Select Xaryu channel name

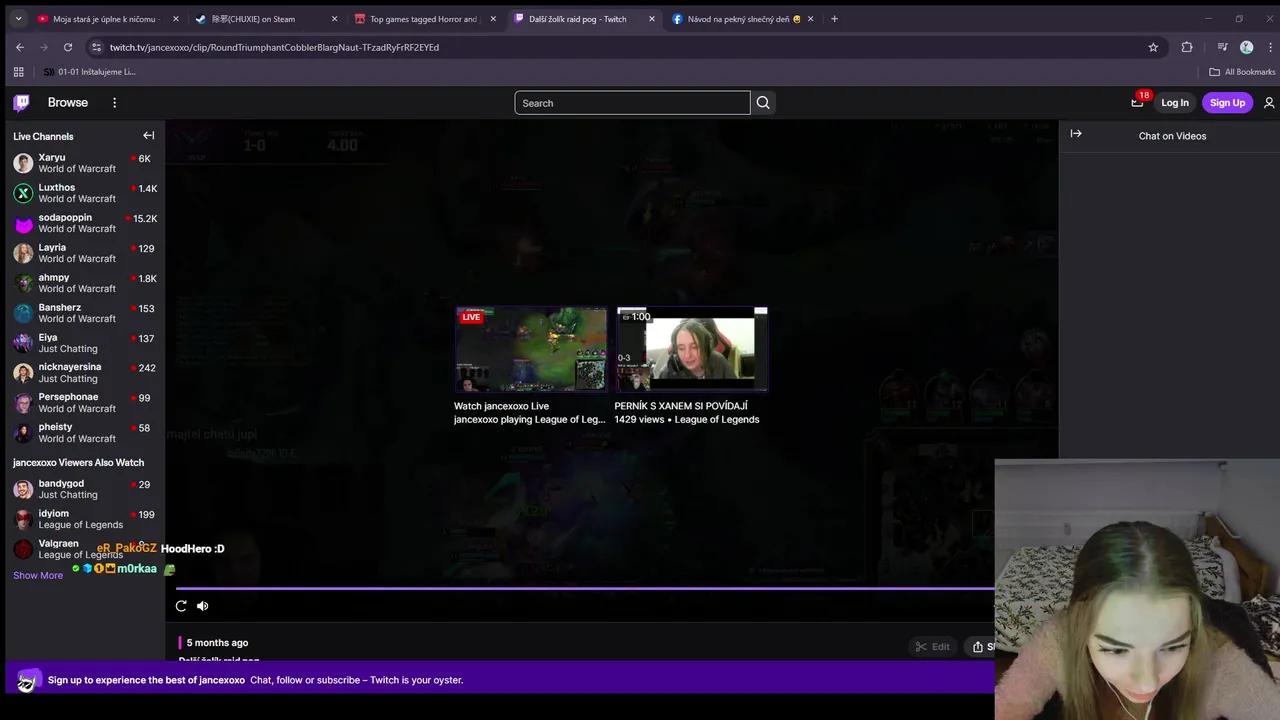[x=52, y=157]
